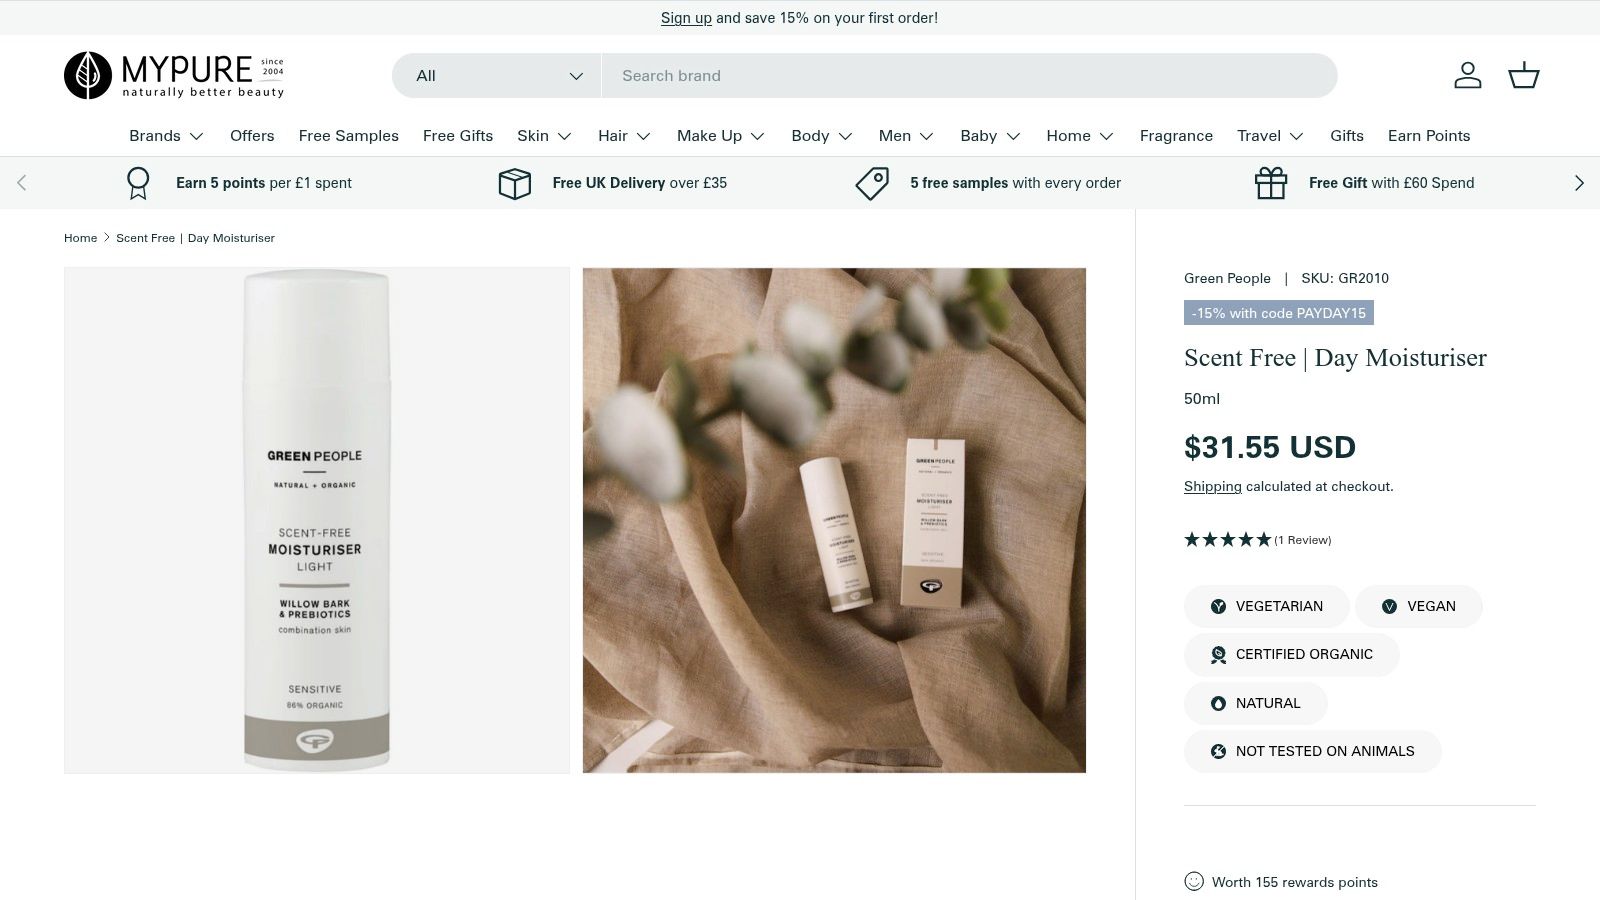This screenshot has width=1600, height=900.
Task: Expand the Brands menu
Action: [x=166, y=136]
